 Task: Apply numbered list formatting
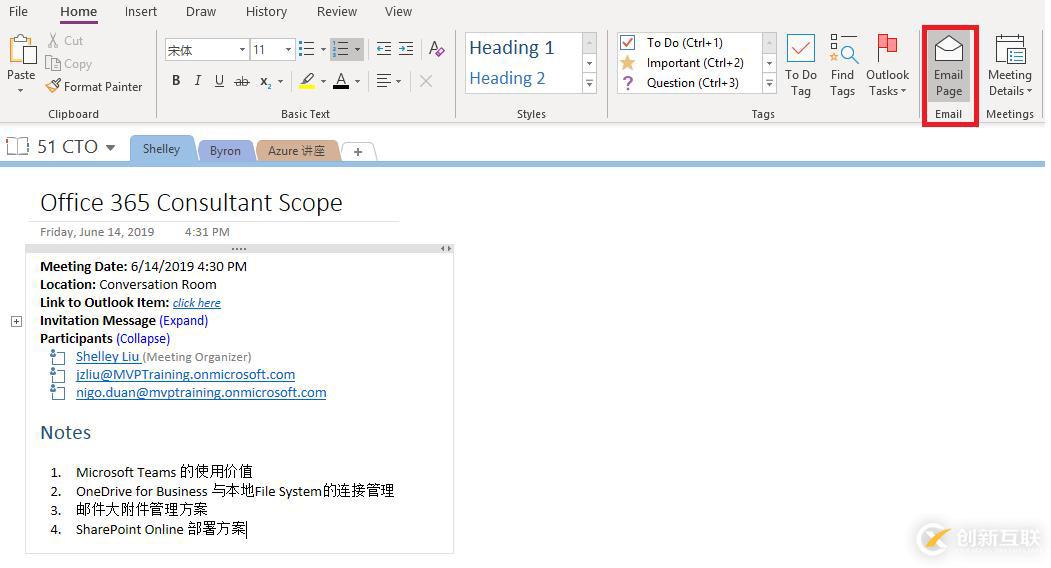coord(341,49)
